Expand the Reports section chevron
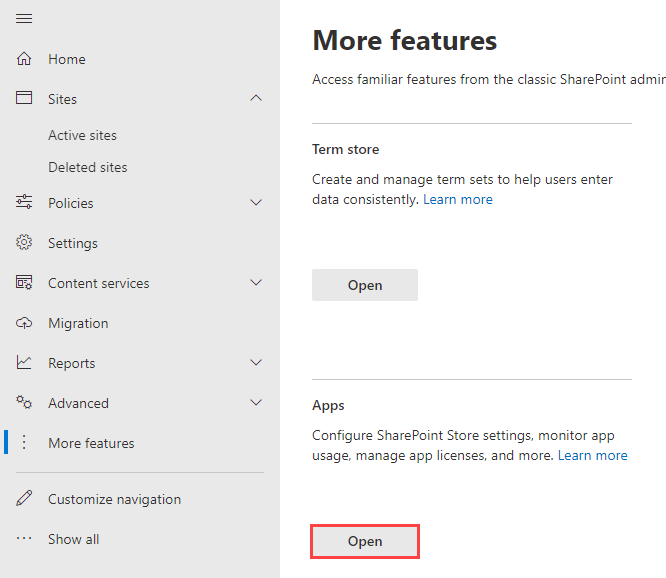Image resolution: width=666 pixels, height=578 pixels. point(256,363)
